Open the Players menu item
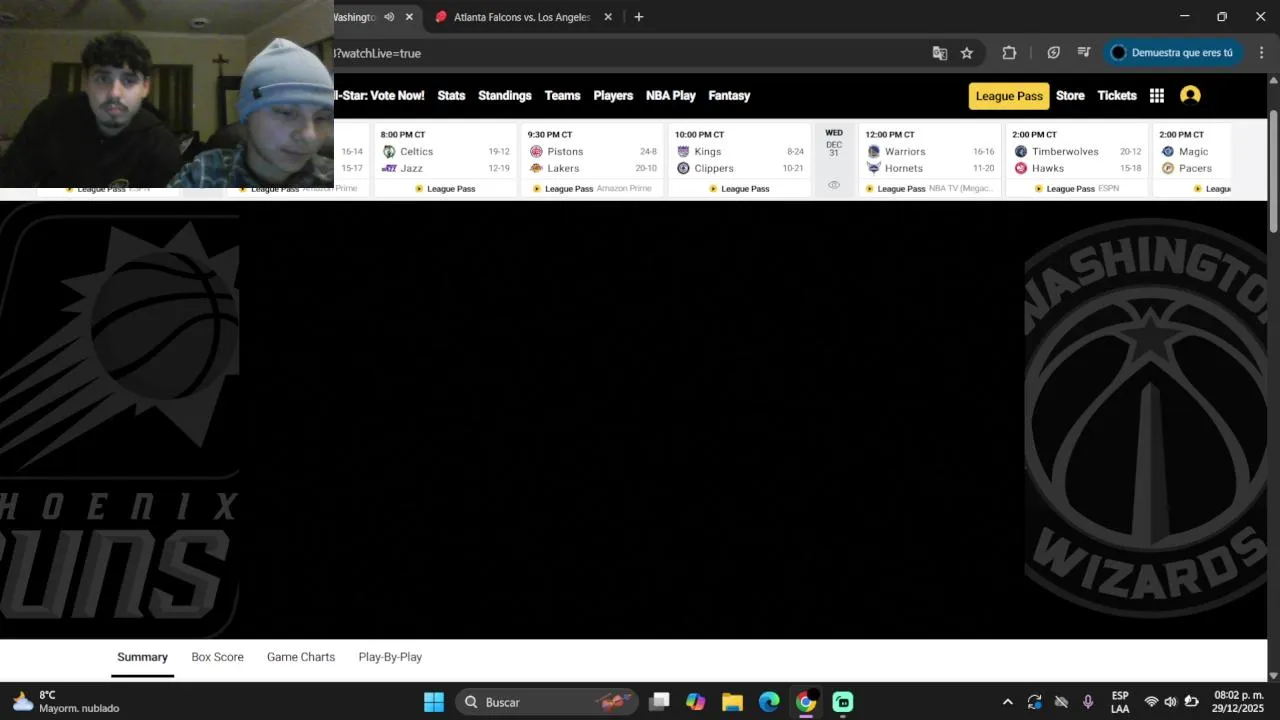 coord(613,96)
